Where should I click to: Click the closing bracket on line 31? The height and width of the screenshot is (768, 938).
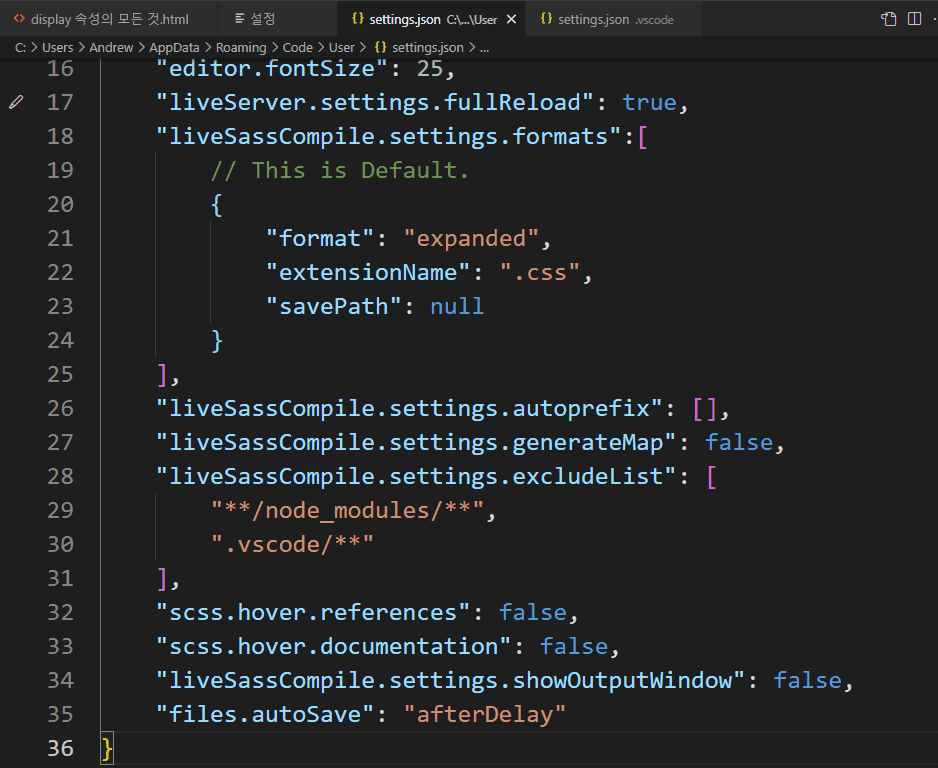pos(162,579)
